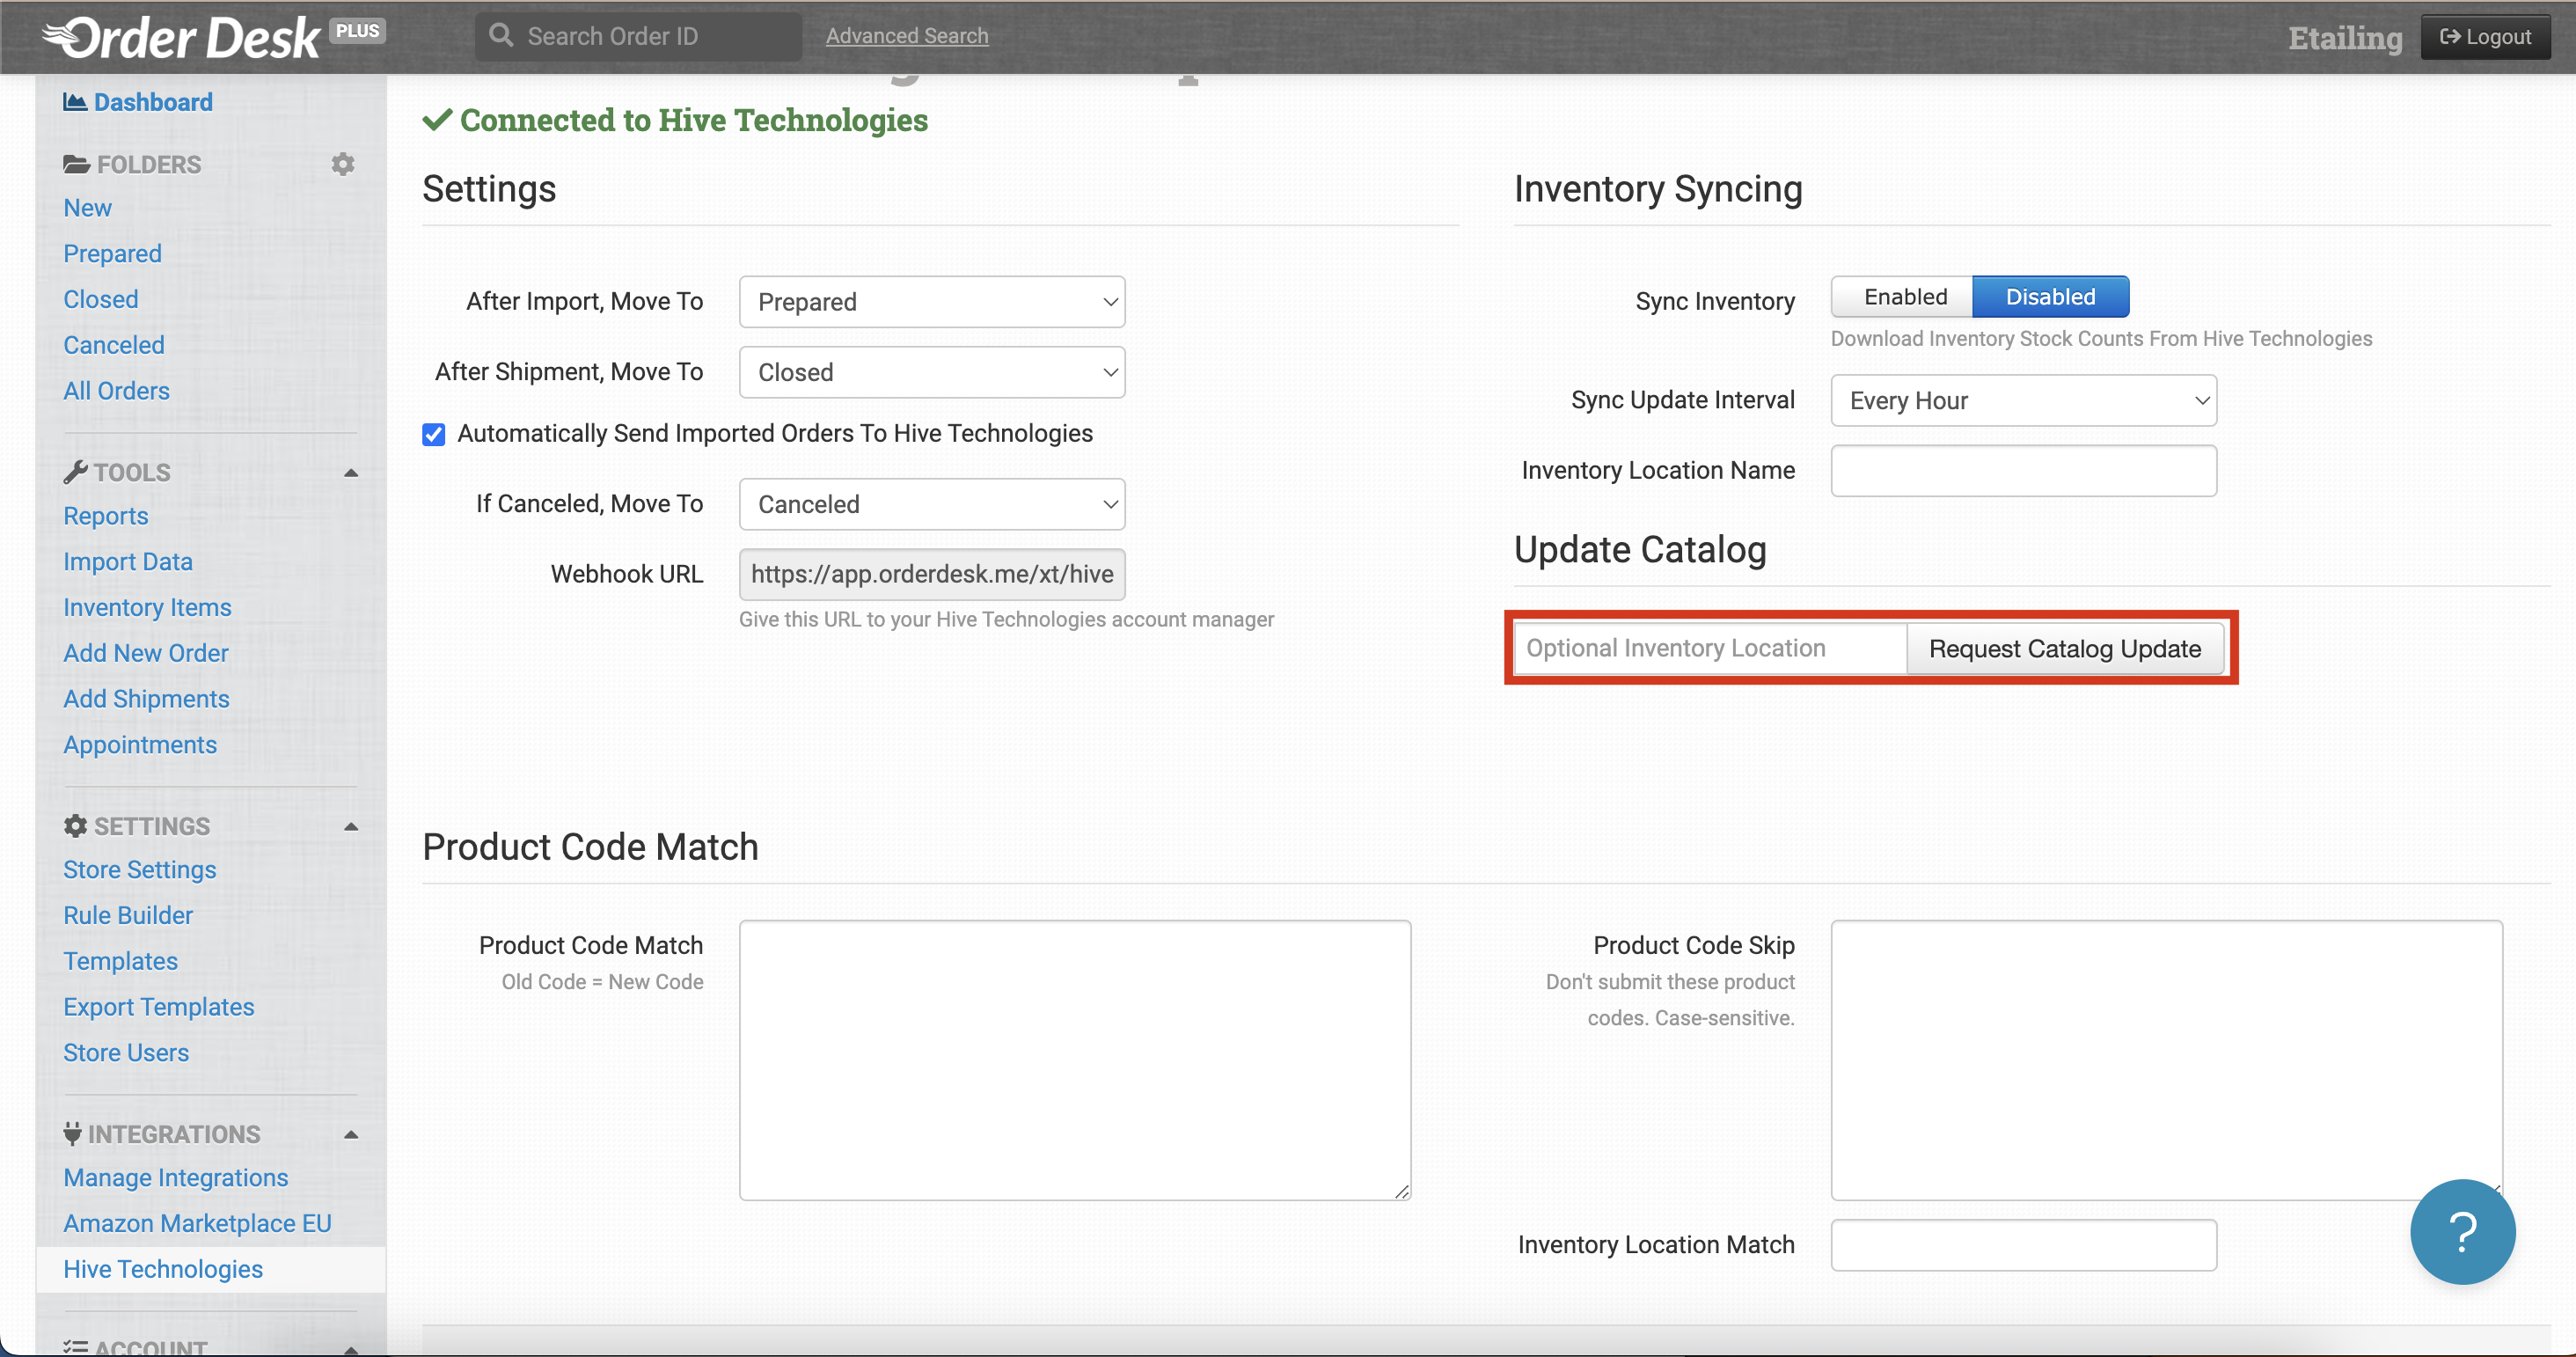This screenshot has height=1357, width=2576.
Task: Click the Settings cog icon in sidebar
Action: tap(75, 826)
